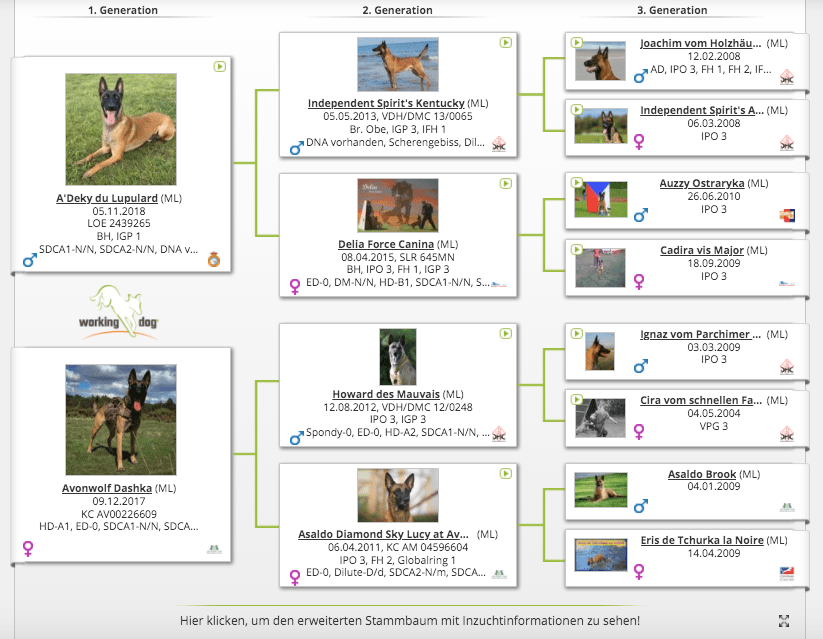Click the fullscreen expand icon at bottom right

click(x=784, y=620)
